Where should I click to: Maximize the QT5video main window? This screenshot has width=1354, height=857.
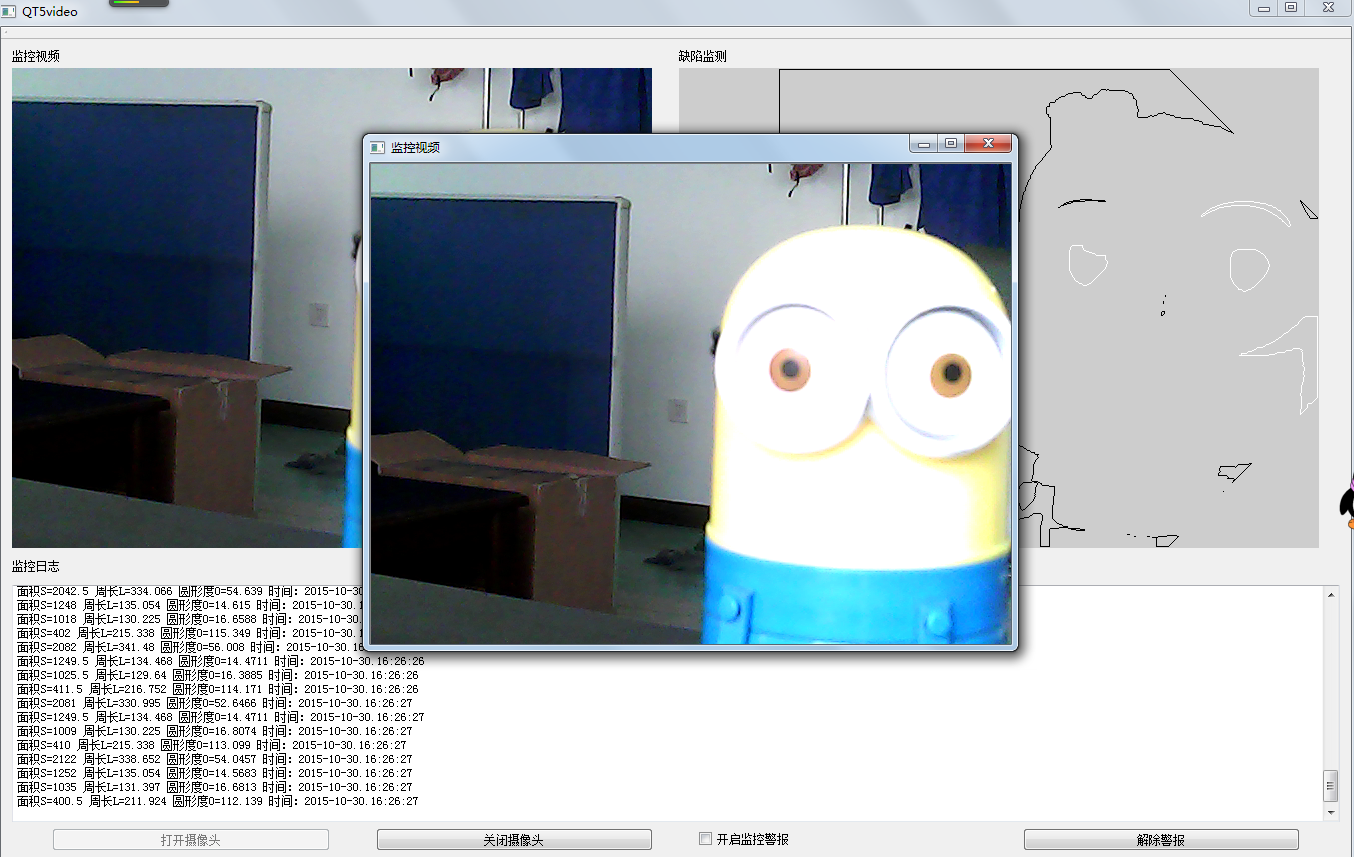(1291, 8)
